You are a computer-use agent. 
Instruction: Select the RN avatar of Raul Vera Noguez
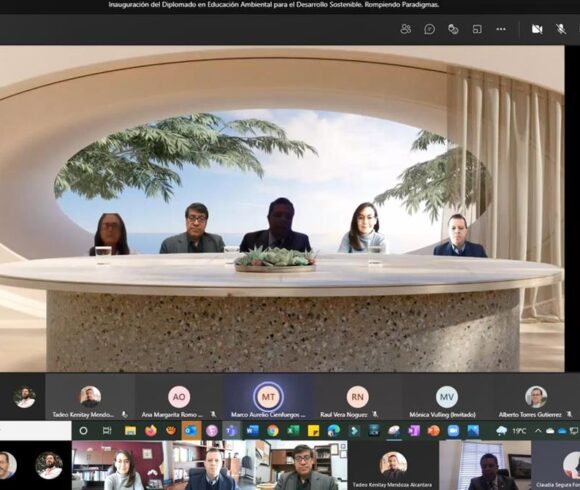[x=357, y=397]
